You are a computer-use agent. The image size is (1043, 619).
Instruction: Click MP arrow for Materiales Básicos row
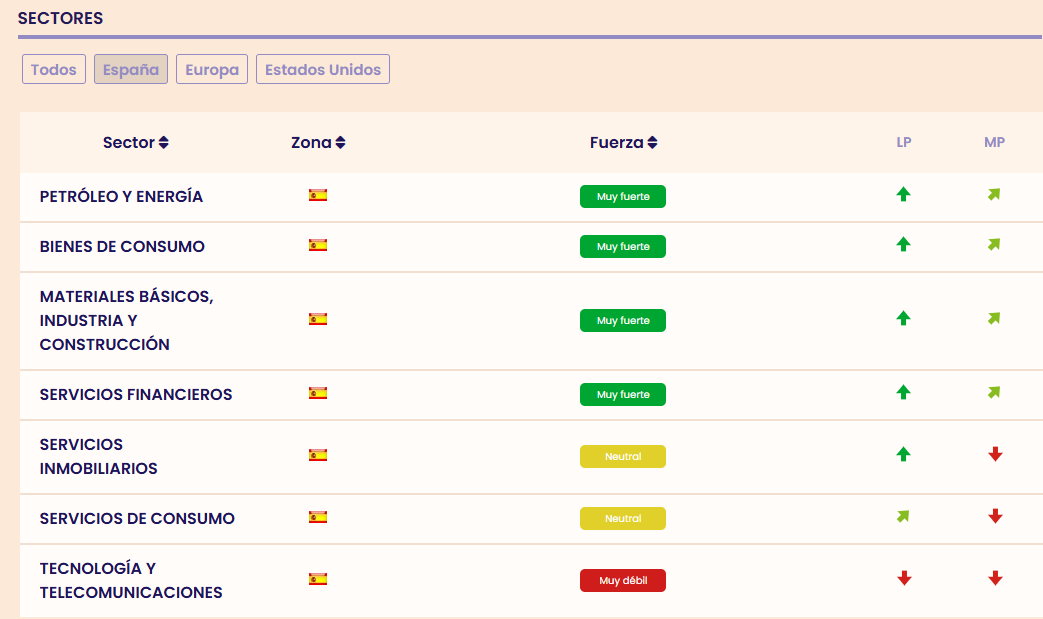tap(994, 319)
